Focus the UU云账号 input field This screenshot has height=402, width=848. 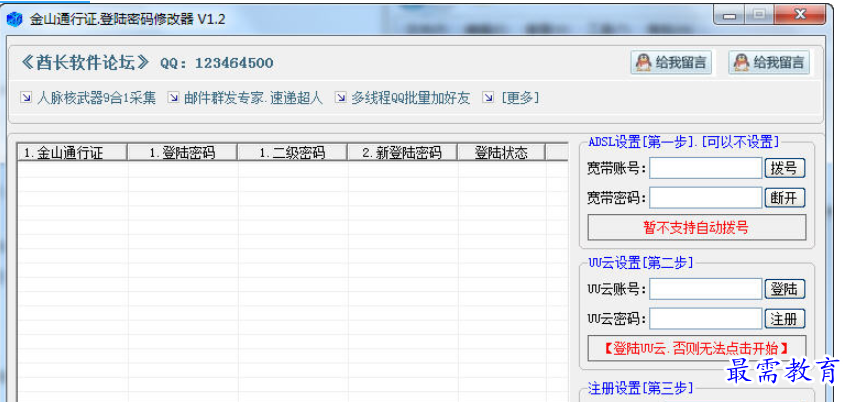point(706,289)
